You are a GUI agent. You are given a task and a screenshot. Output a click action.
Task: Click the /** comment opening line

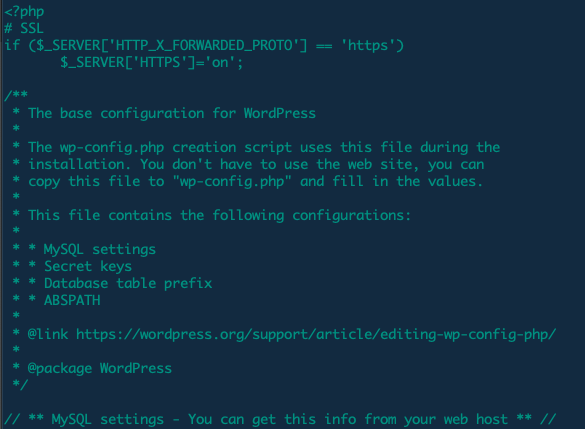16,94
